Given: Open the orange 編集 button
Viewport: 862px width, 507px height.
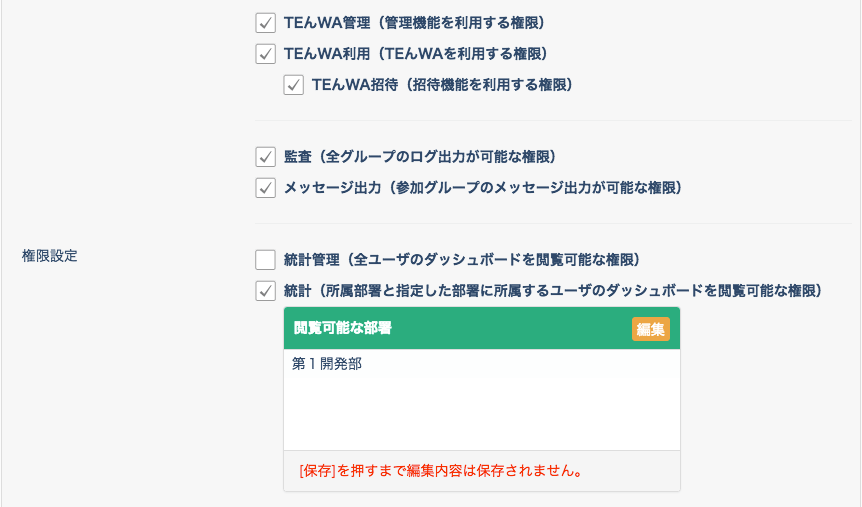Looking at the screenshot, I should click(x=650, y=329).
